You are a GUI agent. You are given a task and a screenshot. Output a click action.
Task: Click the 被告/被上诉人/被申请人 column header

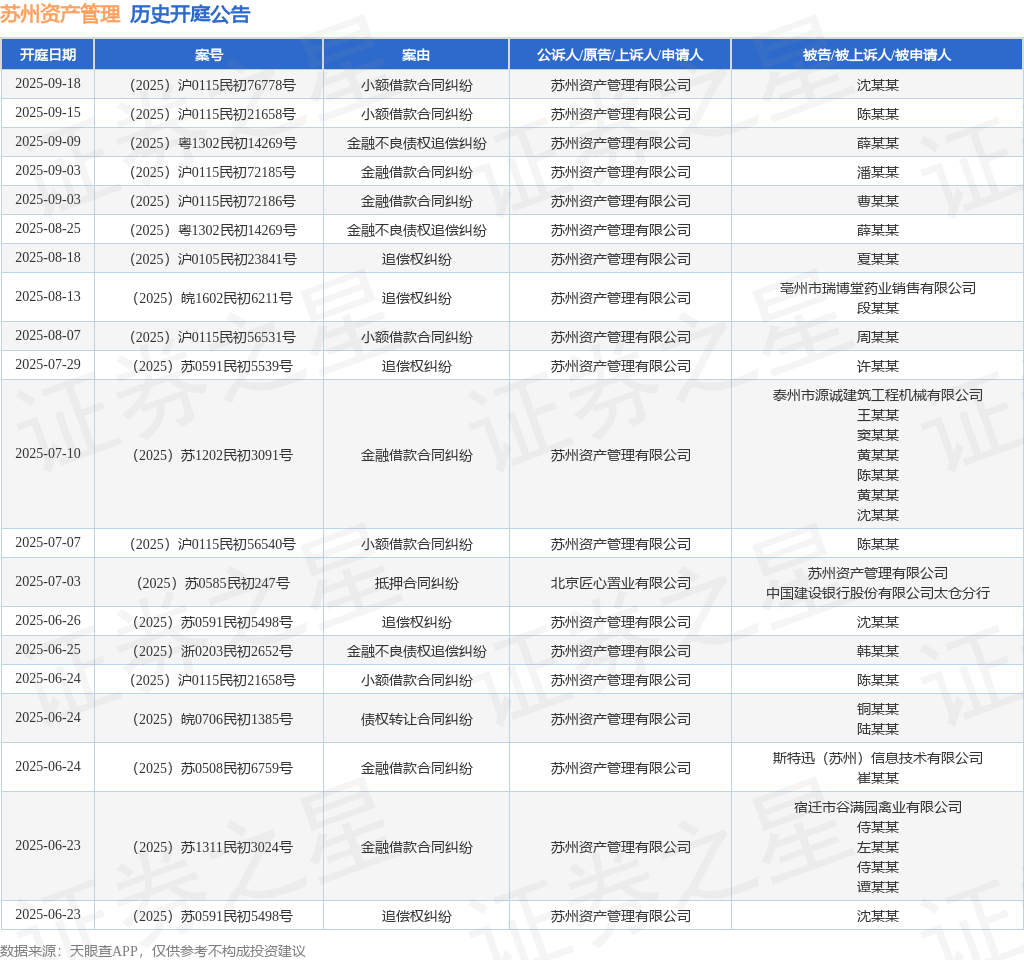click(x=877, y=55)
